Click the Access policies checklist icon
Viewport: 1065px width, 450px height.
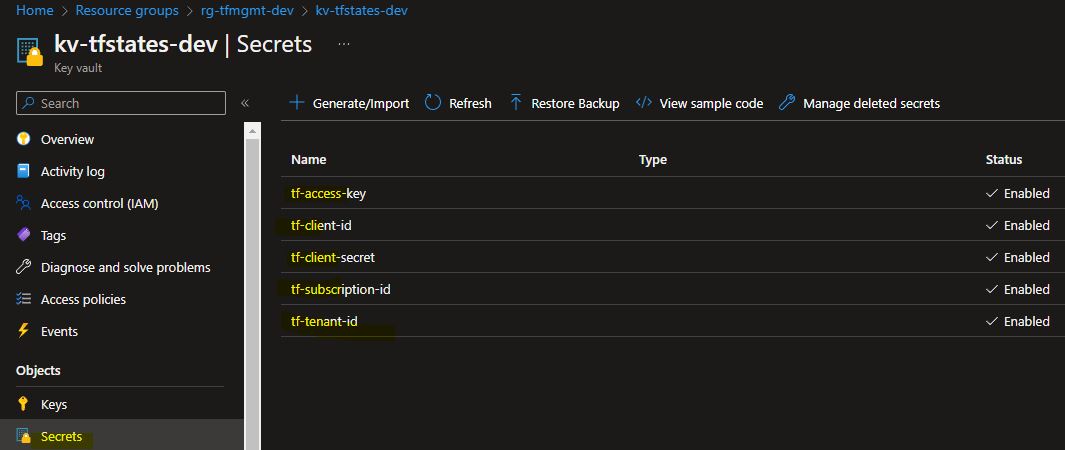point(24,299)
